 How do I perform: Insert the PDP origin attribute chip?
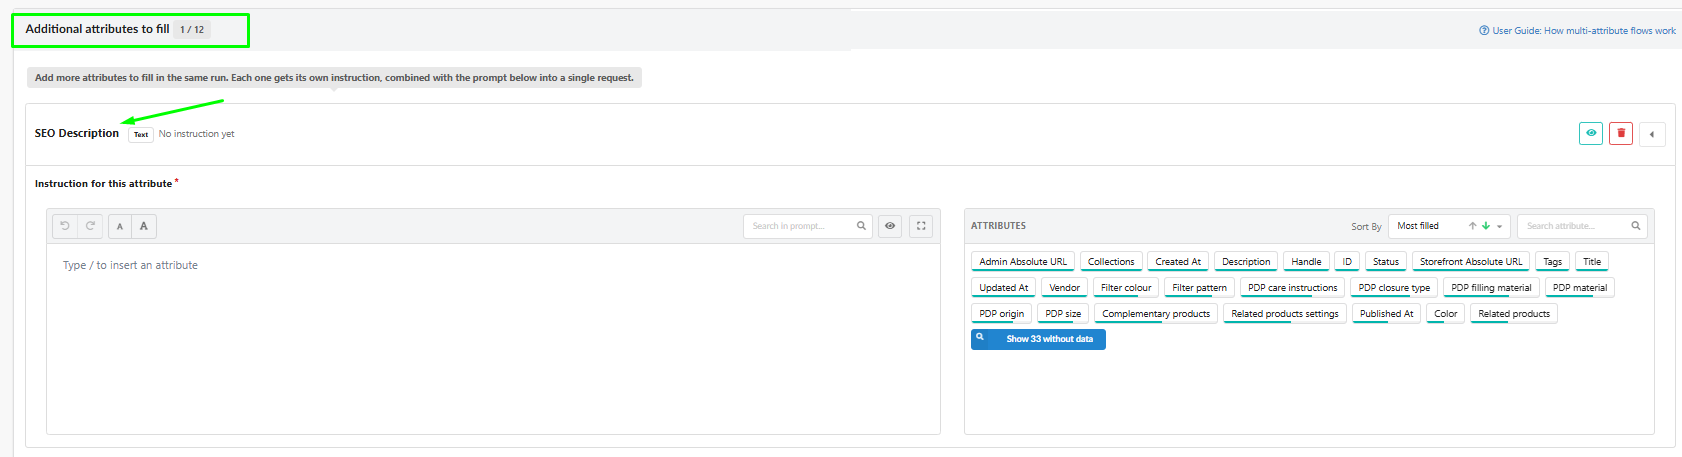[x=1001, y=313]
